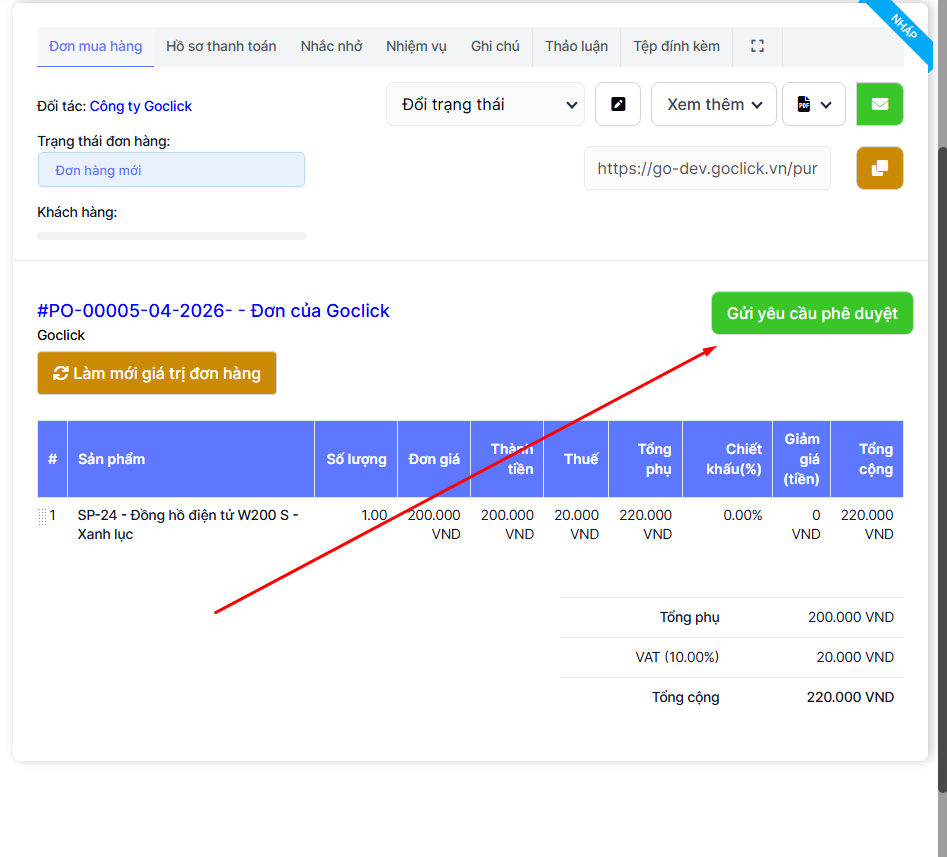Screen dimensions: 947x857
Task: Select the Đơn mua hàng tab
Action: pos(96,46)
